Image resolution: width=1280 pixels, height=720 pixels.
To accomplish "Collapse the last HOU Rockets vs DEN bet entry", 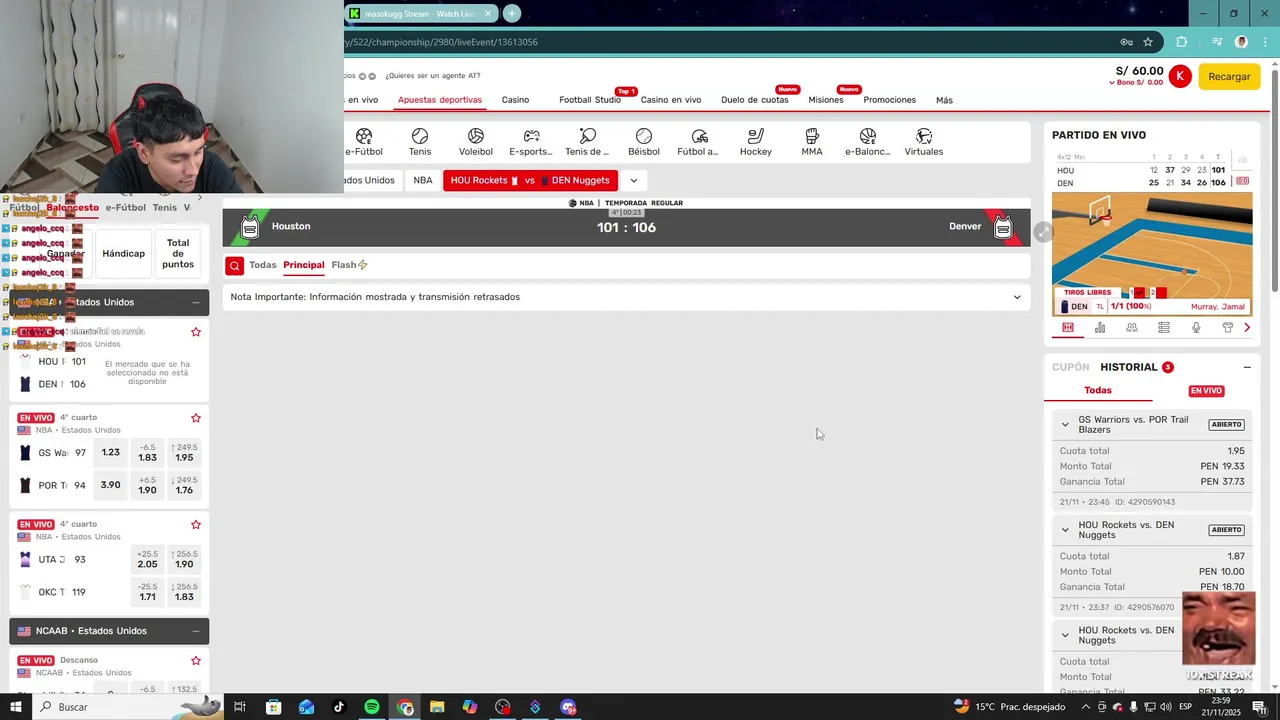I will [x=1065, y=635].
